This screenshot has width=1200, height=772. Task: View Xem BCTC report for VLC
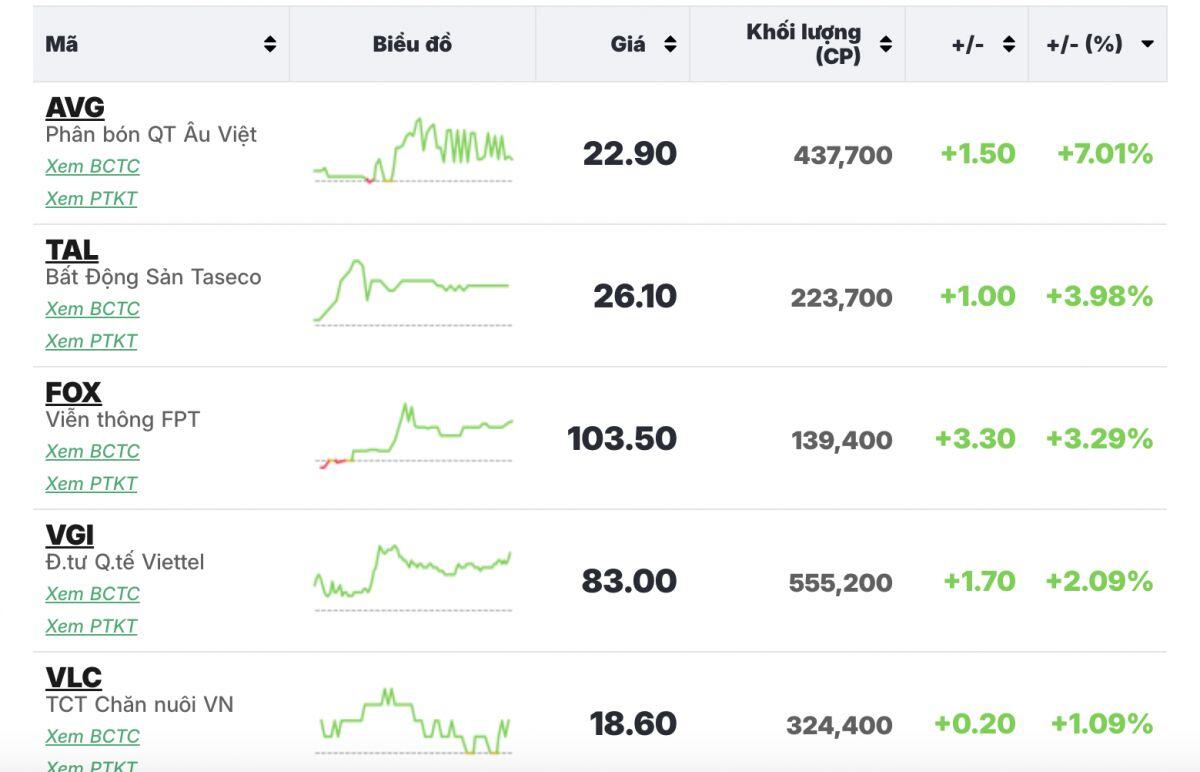pos(92,736)
